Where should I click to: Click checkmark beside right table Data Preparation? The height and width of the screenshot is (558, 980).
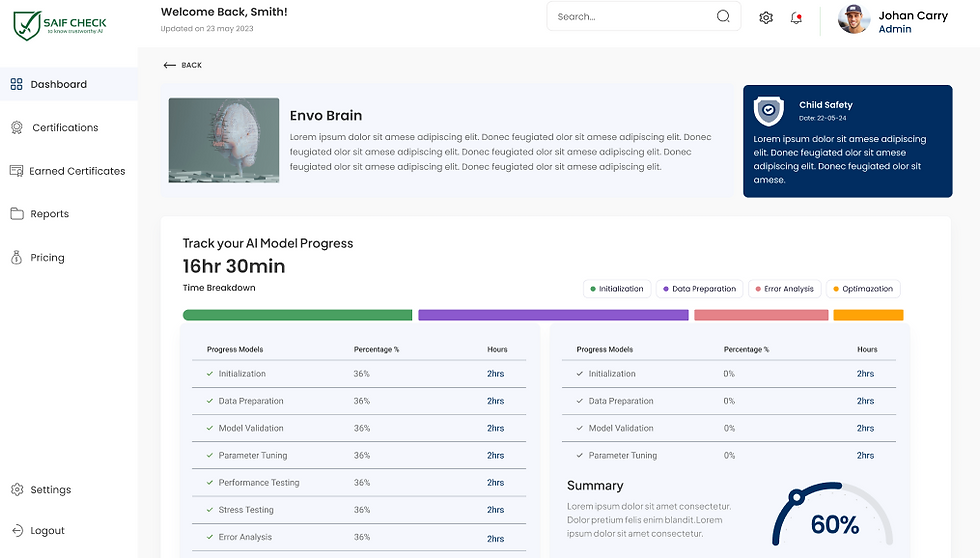click(x=580, y=401)
